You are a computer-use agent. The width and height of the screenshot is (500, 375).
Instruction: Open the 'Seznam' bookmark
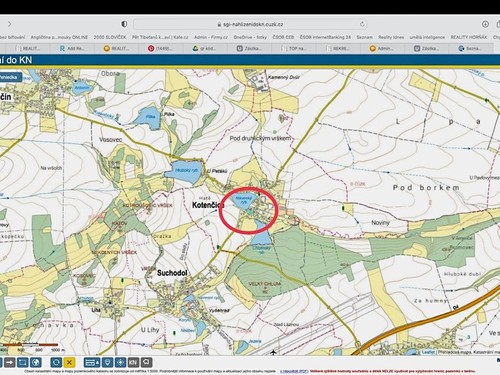point(365,37)
